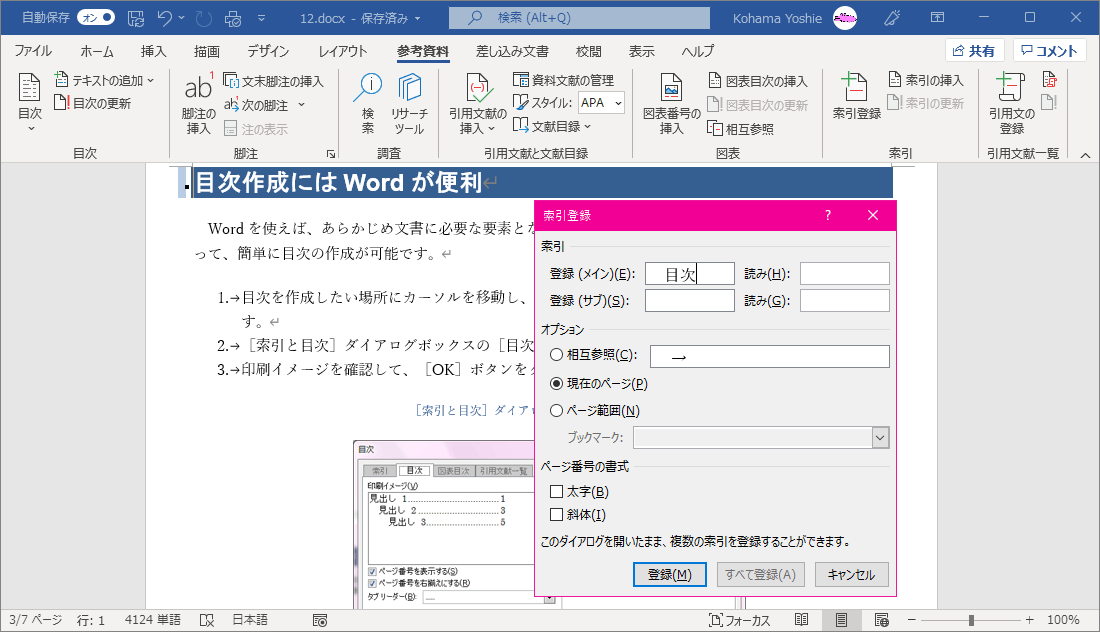Click the 索引登録 ribbon button
1100x632 pixels.
(857, 96)
